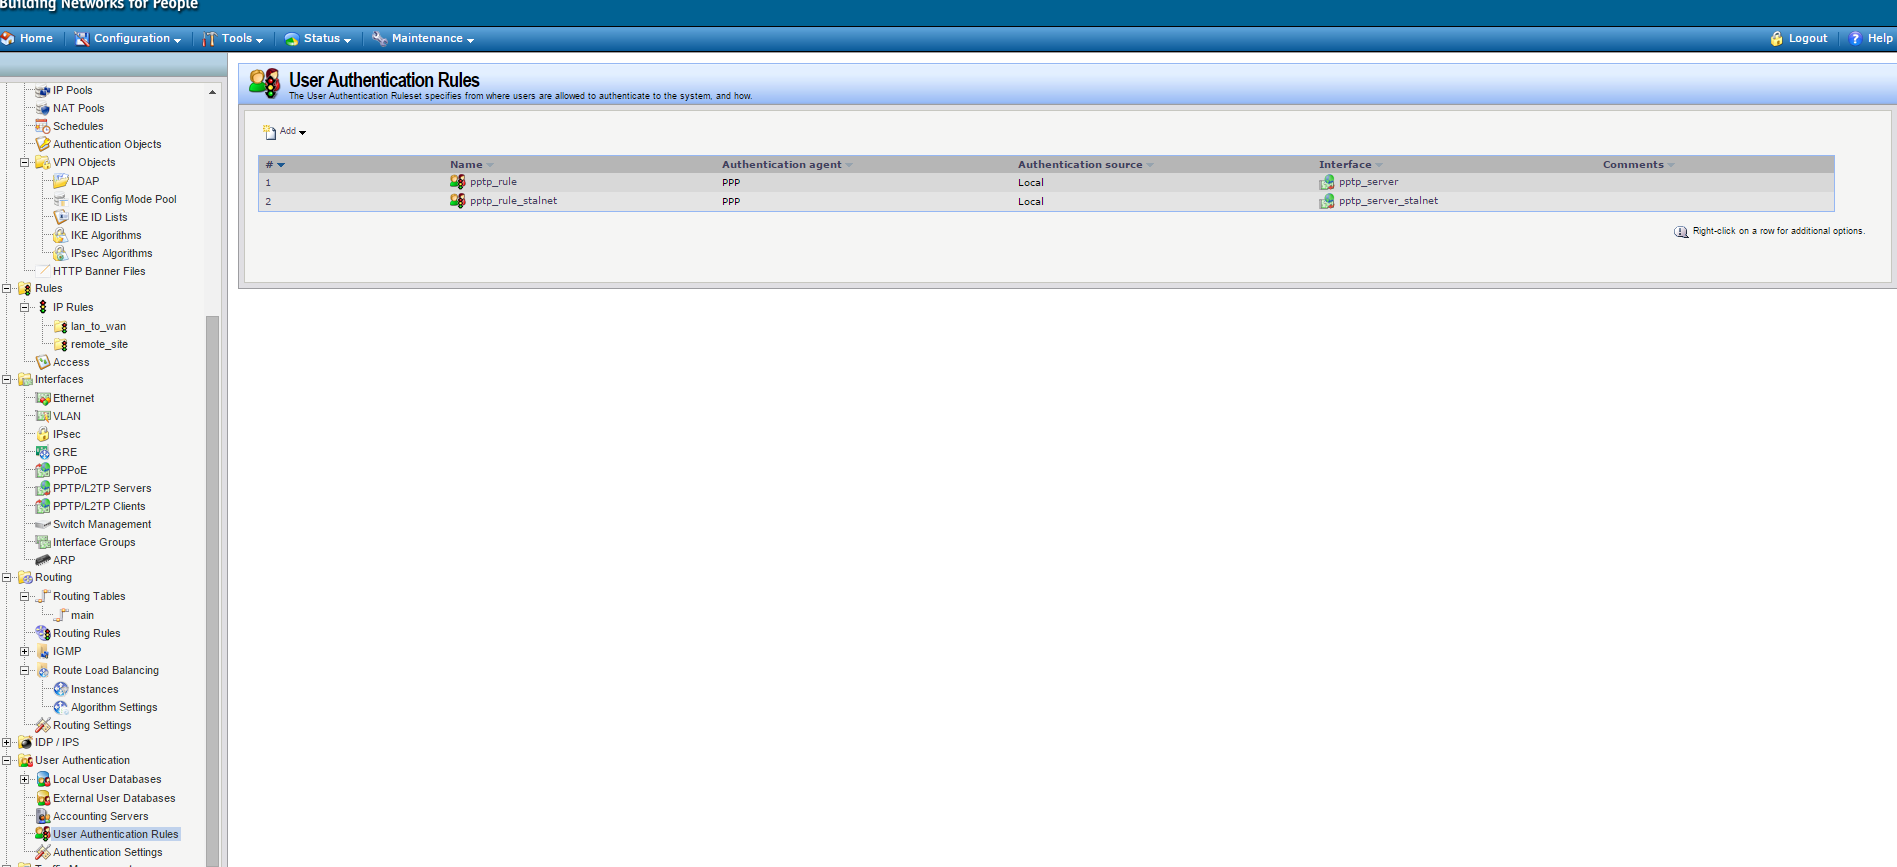This screenshot has height=867, width=1897.
Task: Click the NAT Pools icon in sidebar
Action: pos(43,109)
